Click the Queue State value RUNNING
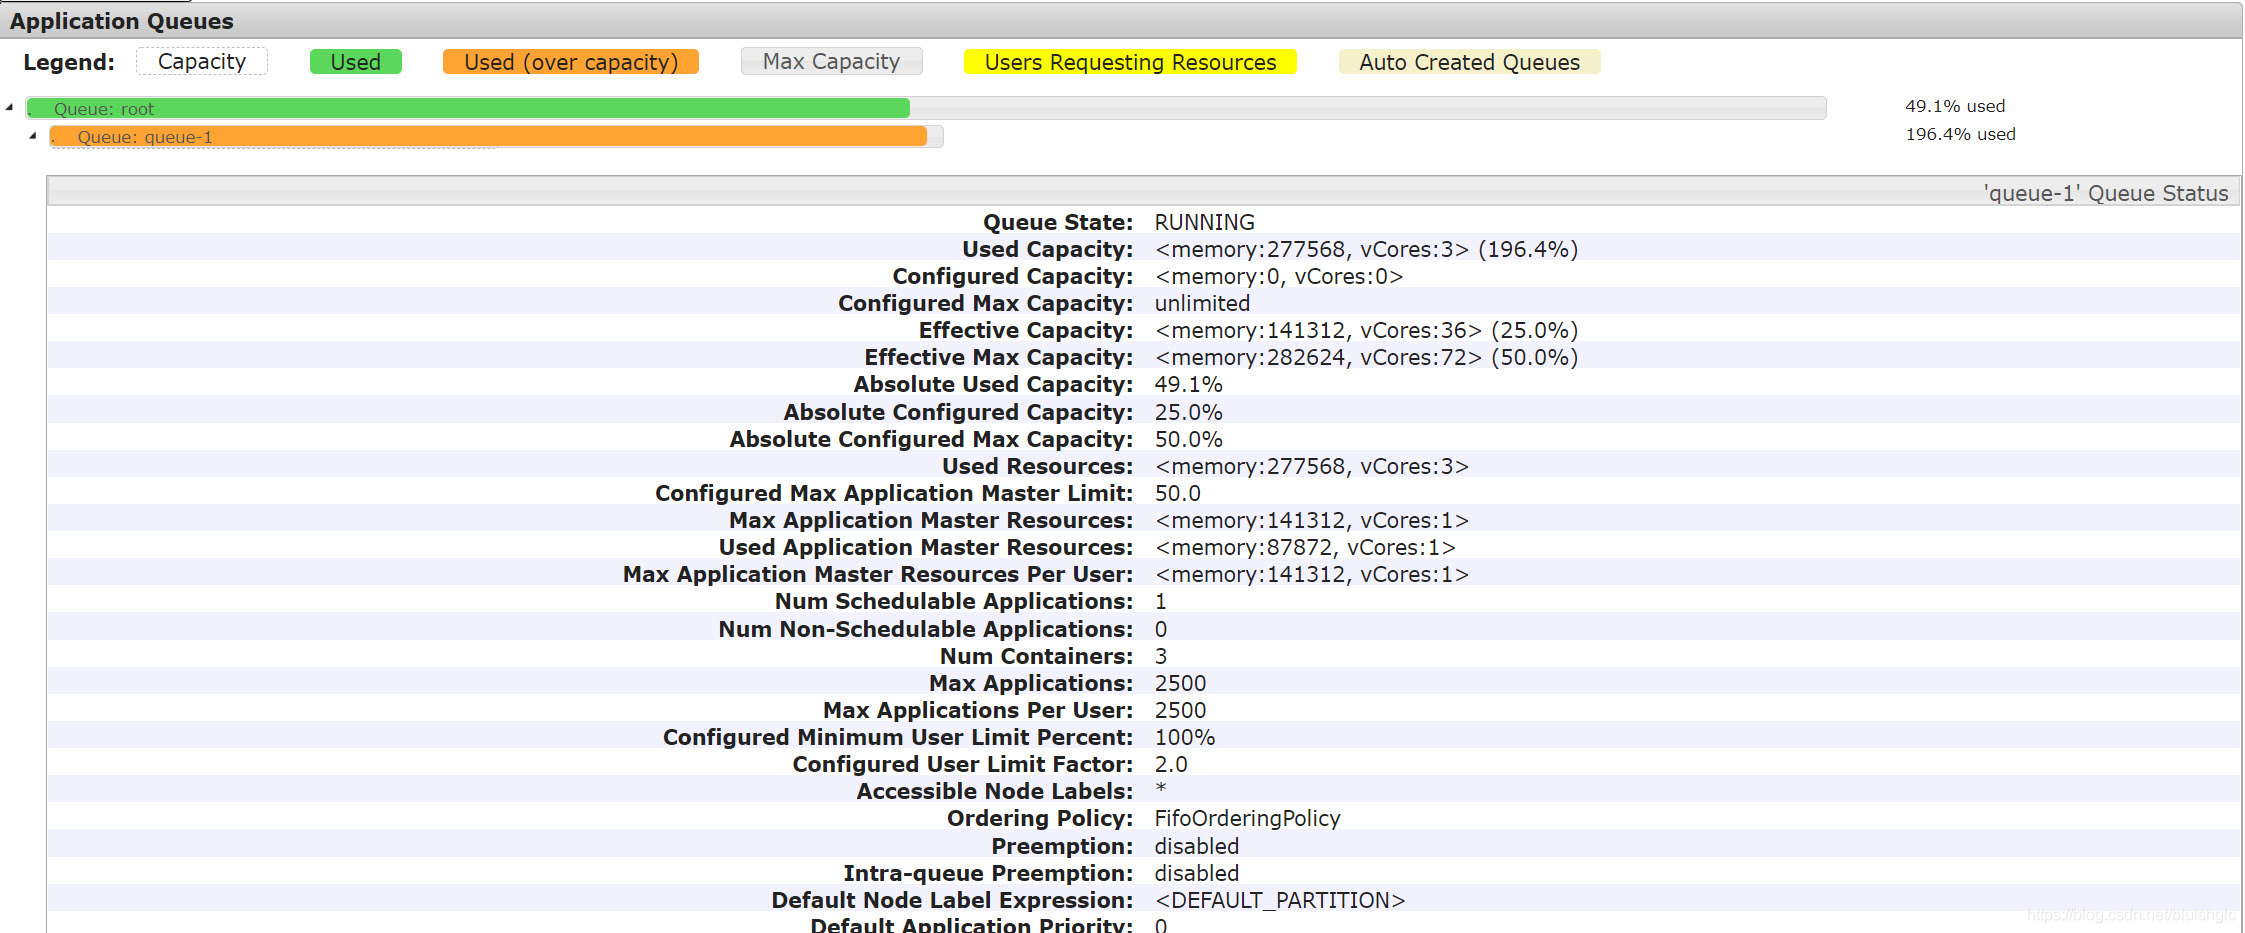Image resolution: width=2245 pixels, height=933 pixels. point(1204,222)
